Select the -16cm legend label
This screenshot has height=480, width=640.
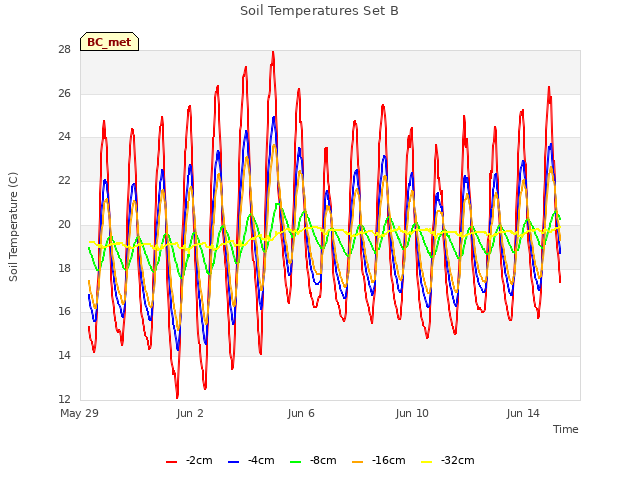click(x=388, y=461)
